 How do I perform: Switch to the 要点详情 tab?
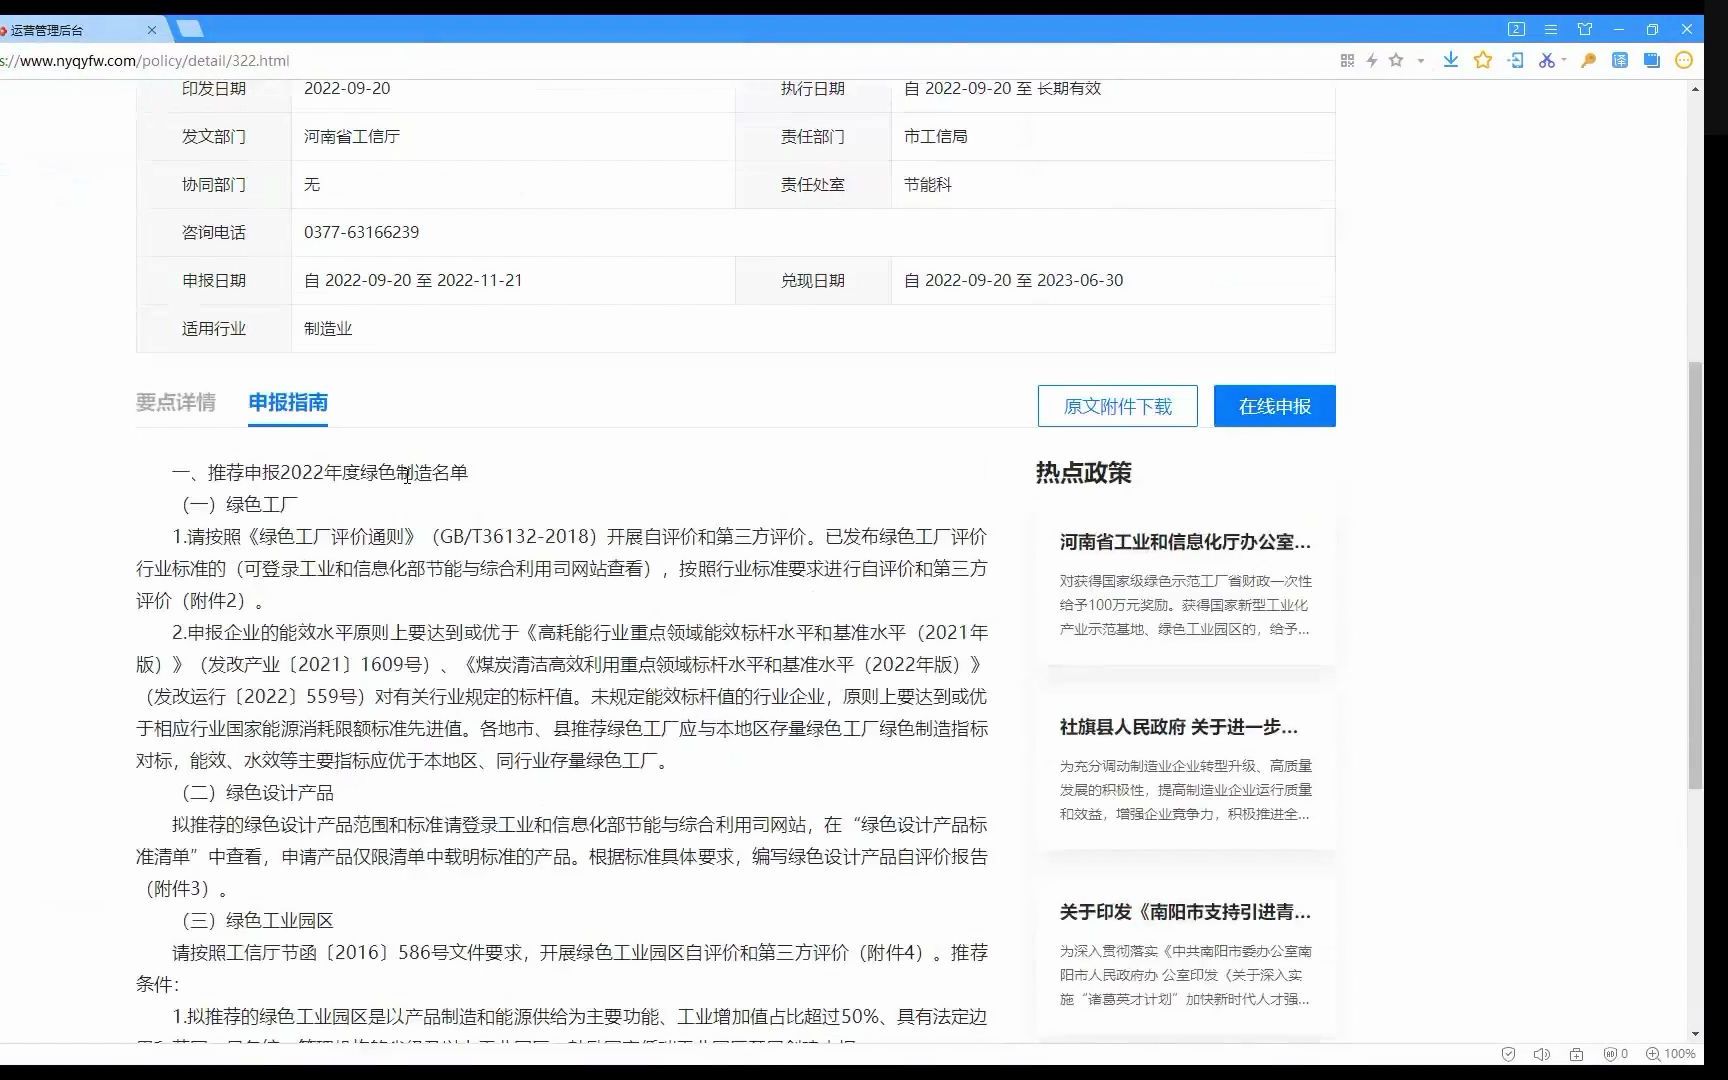[x=176, y=402]
